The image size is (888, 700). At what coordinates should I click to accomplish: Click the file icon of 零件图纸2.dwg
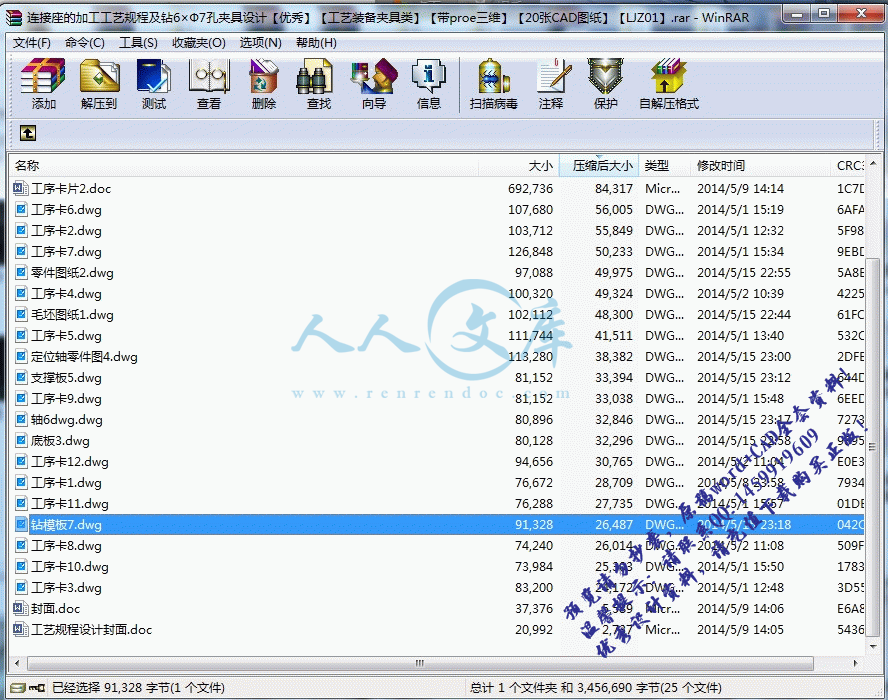pos(21,272)
